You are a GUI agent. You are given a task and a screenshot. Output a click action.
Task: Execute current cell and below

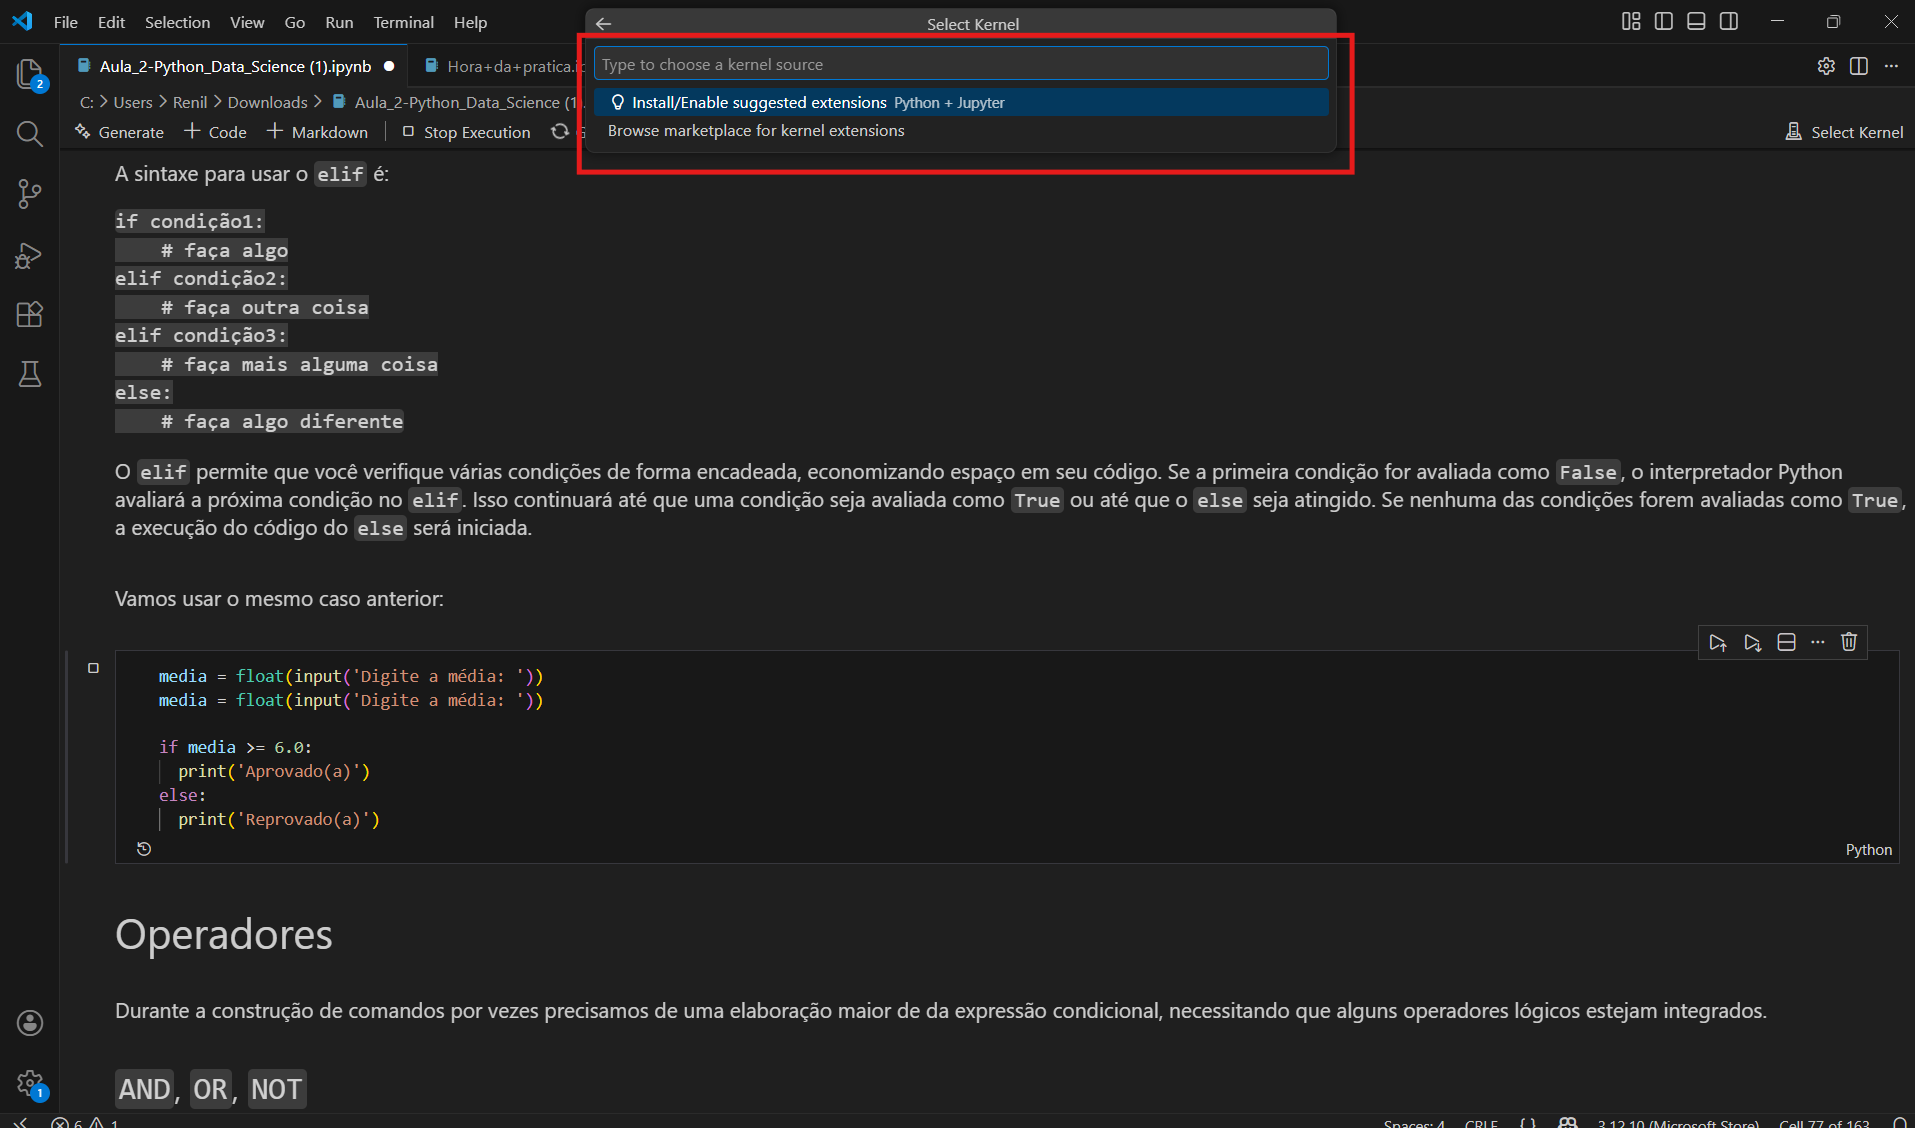click(1752, 642)
